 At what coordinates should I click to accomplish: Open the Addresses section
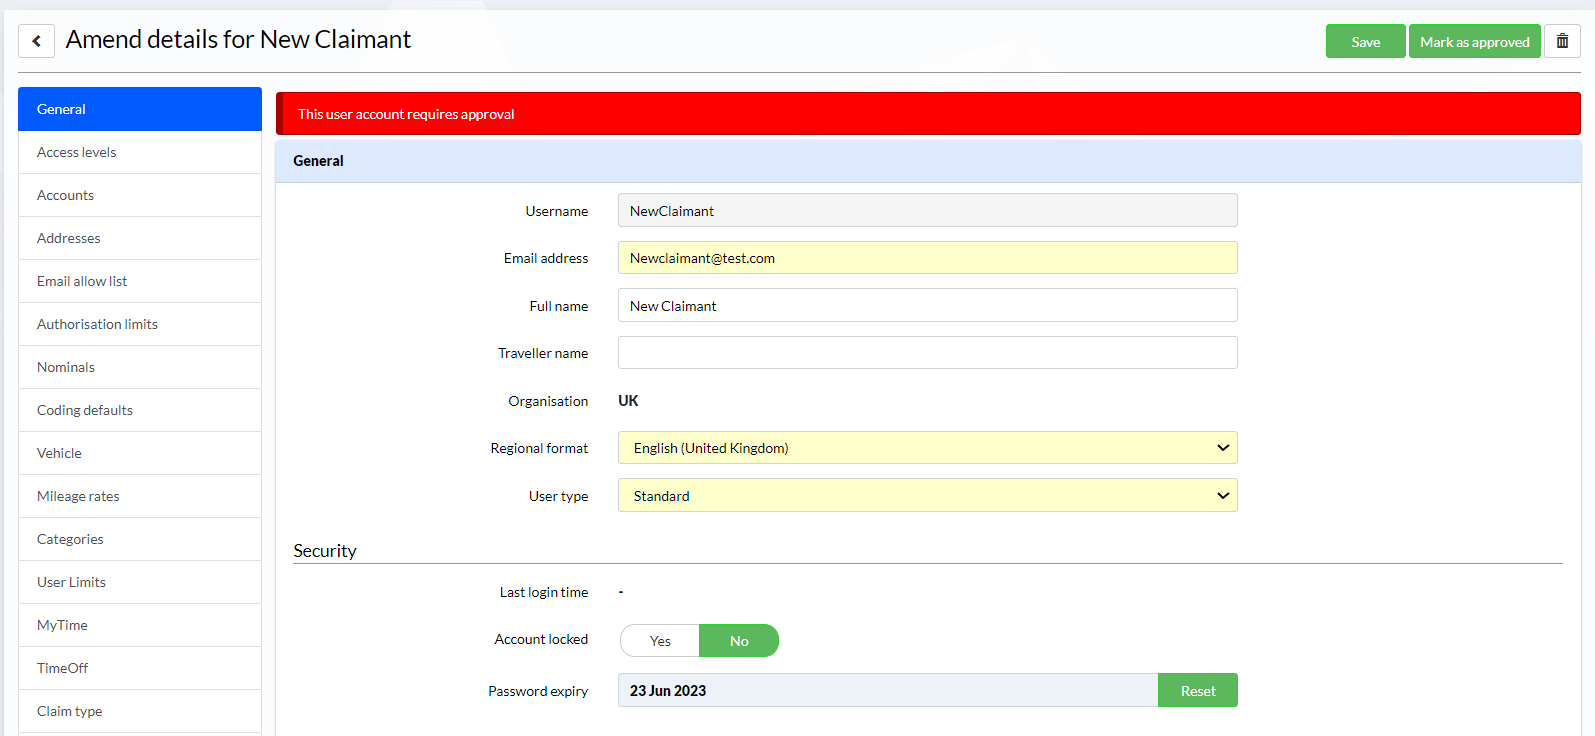140,238
